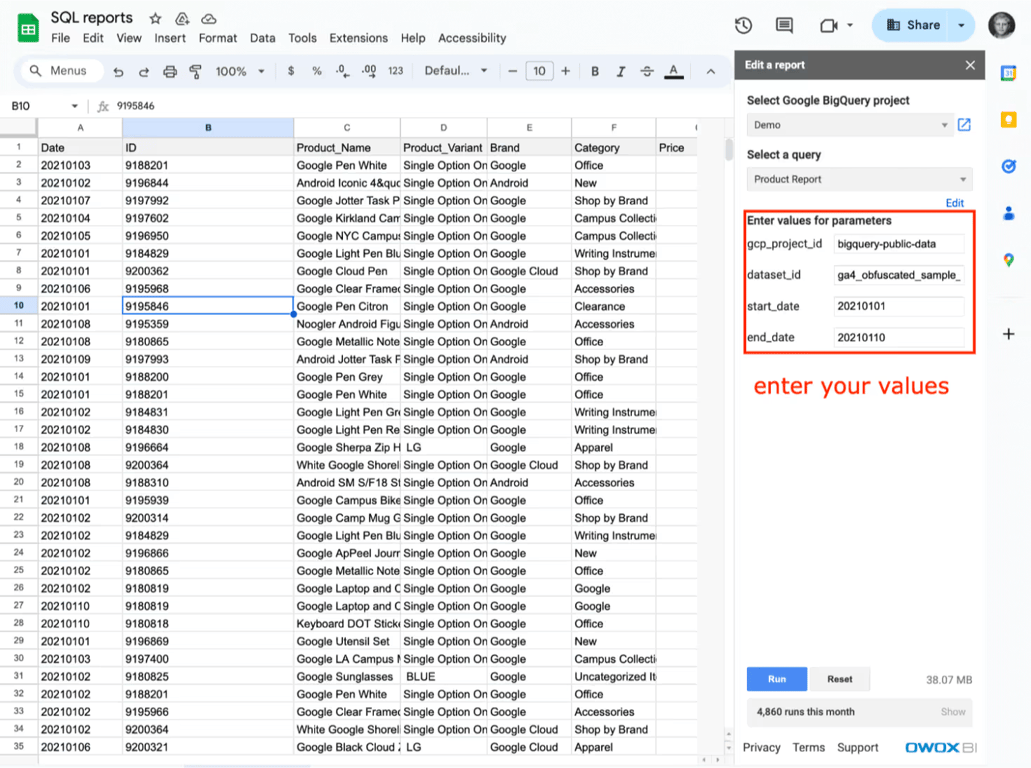Open the Accessibility menu
The image size is (1031, 768).
tap(472, 38)
